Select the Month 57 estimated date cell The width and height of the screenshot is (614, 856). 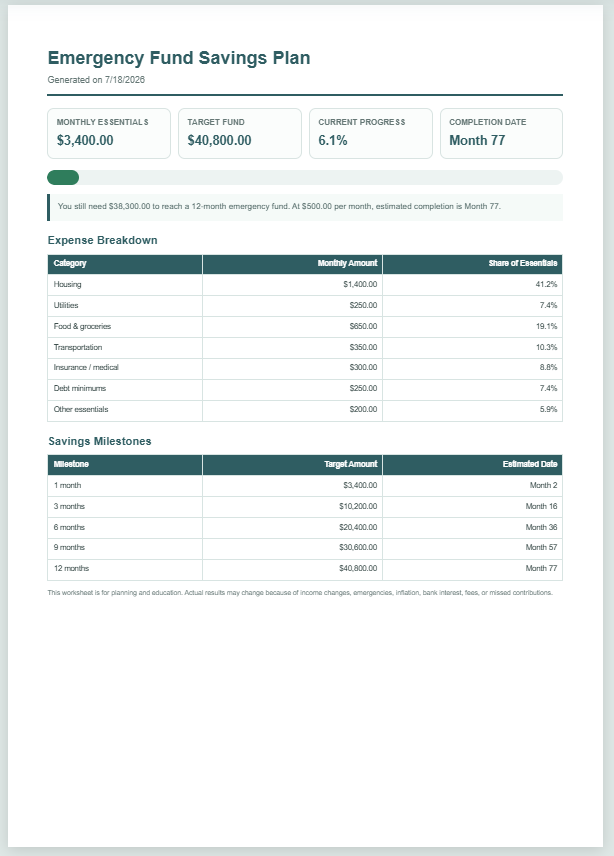tap(473, 548)
